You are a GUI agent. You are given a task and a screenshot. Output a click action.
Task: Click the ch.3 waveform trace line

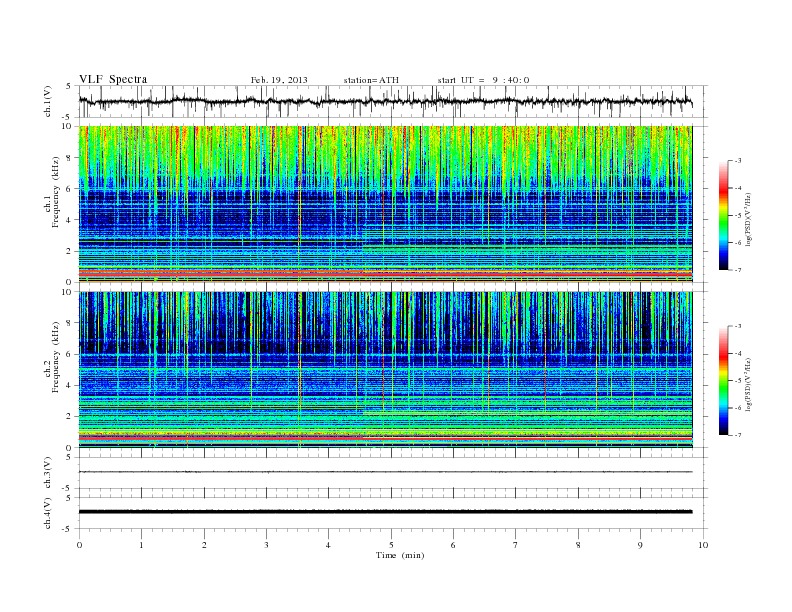[x=386, y=472]
